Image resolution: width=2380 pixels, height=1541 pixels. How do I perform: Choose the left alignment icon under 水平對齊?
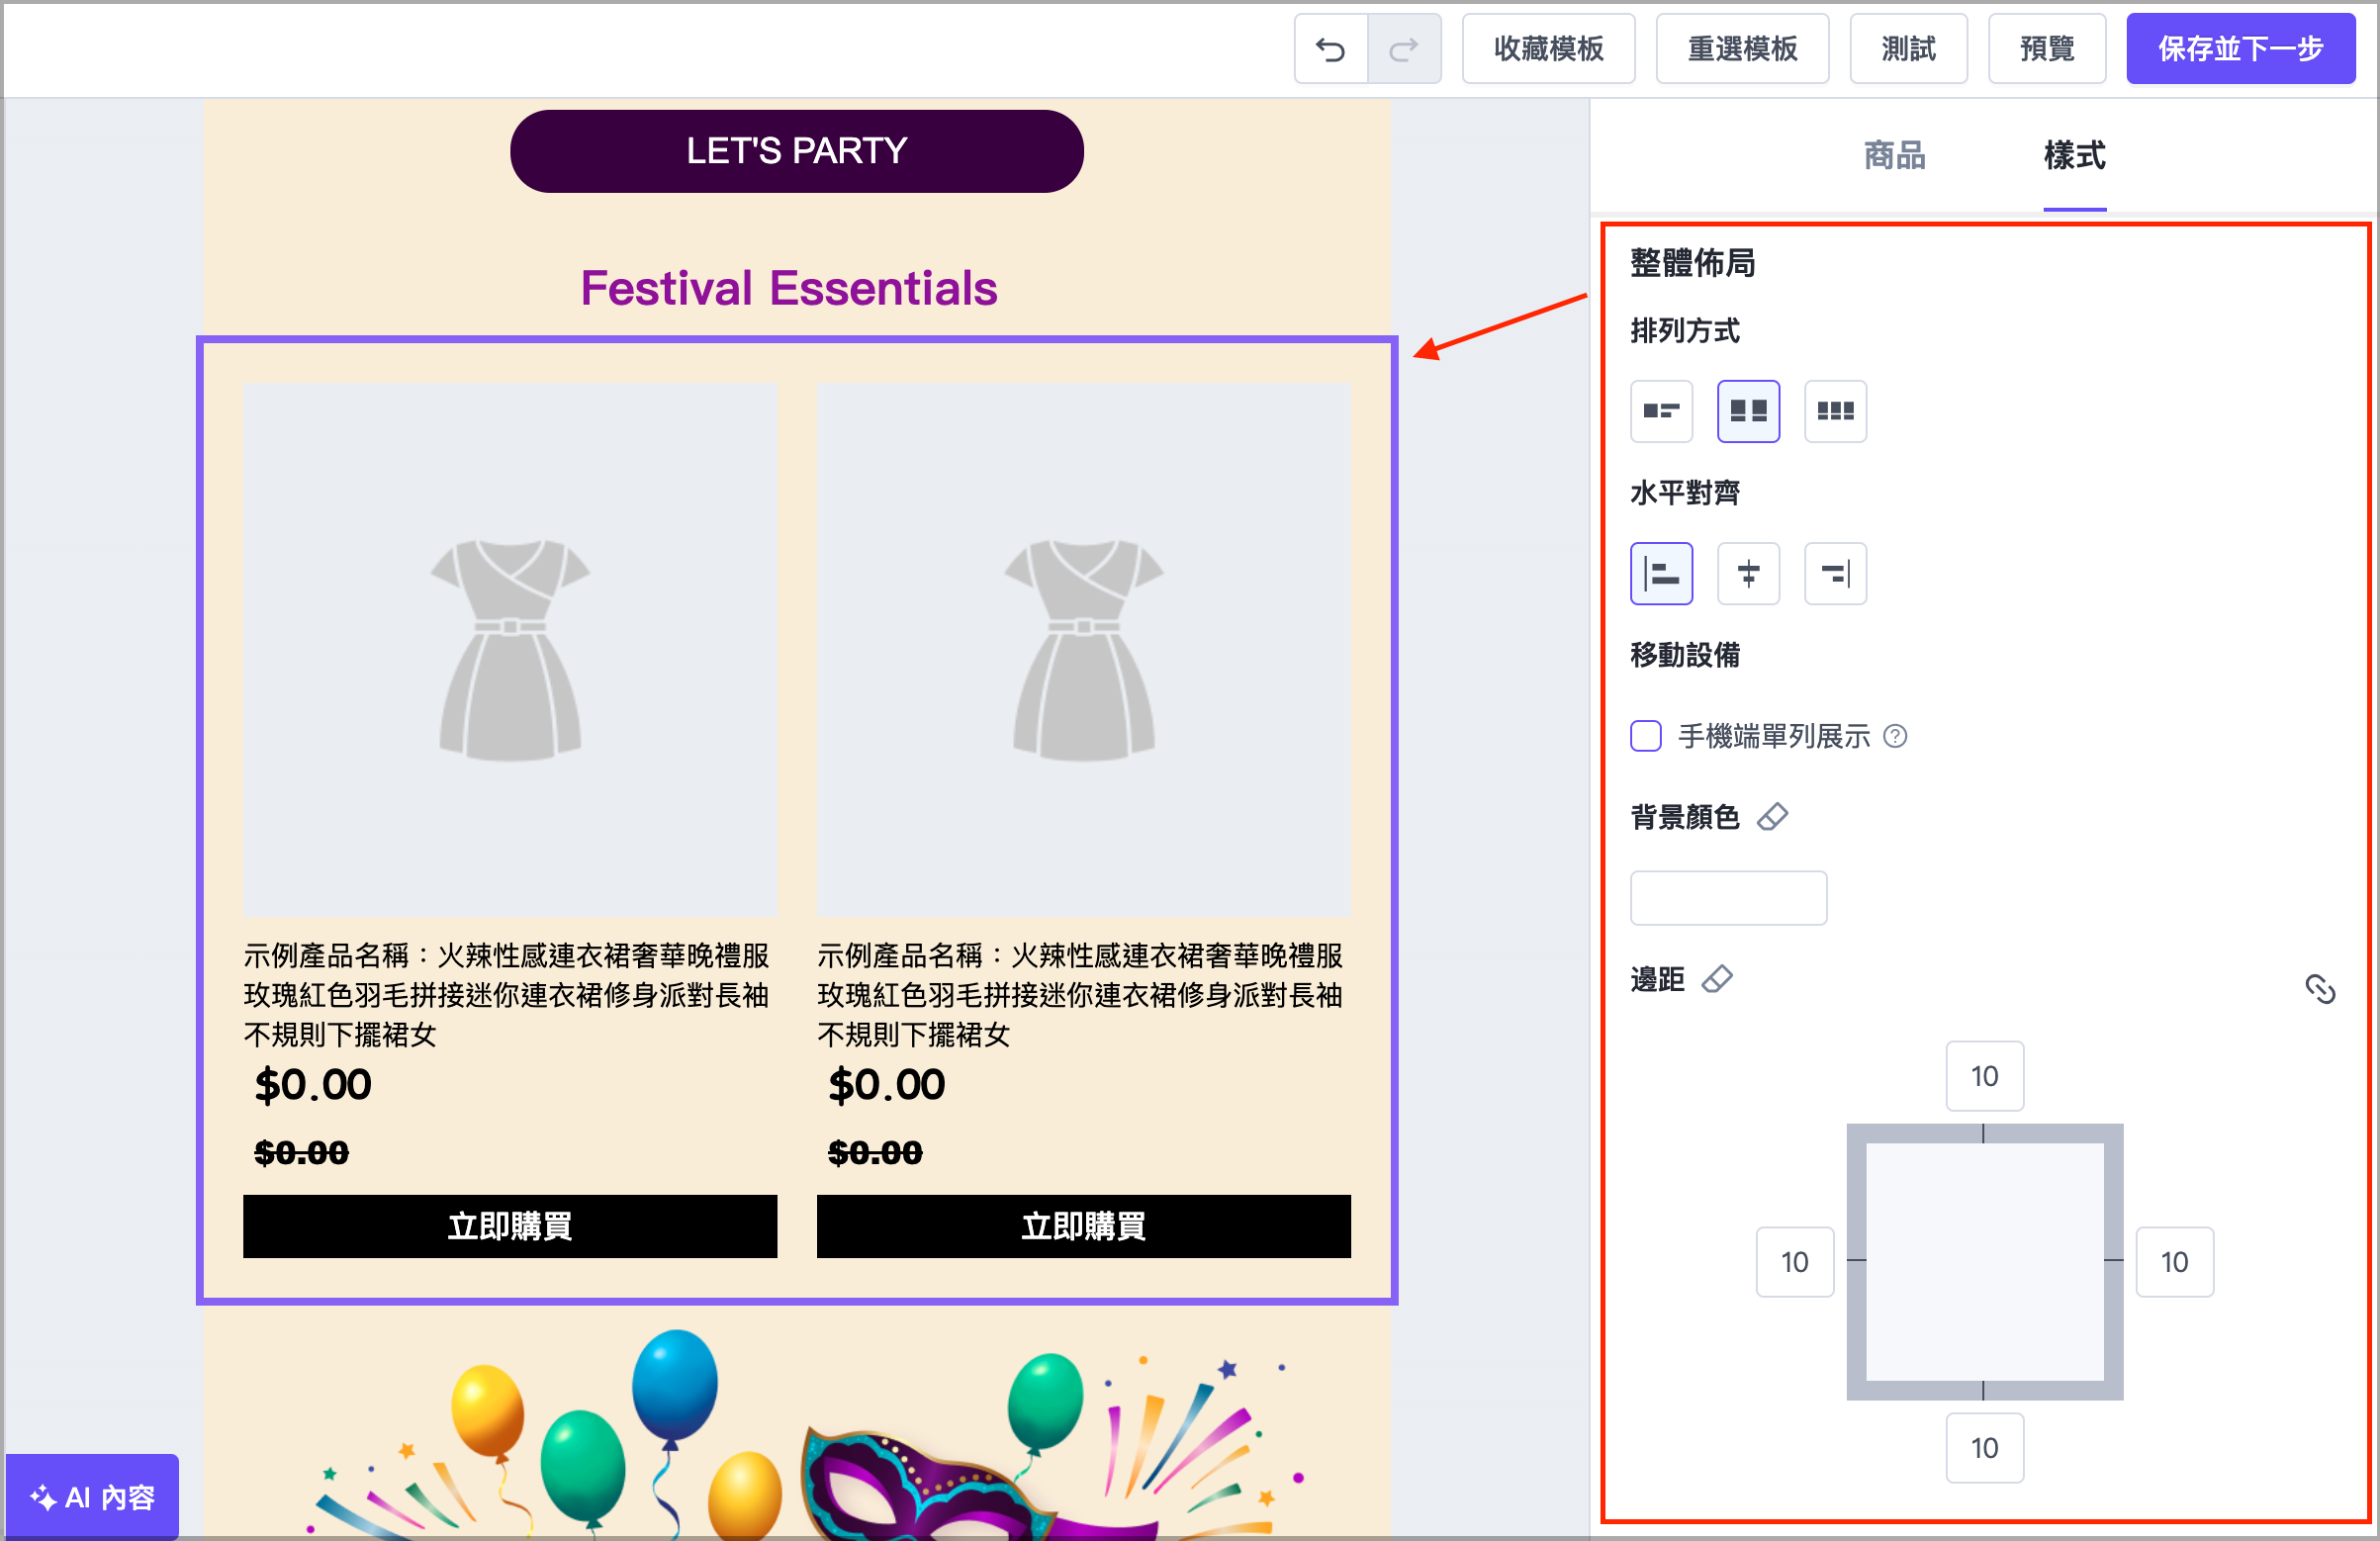pos(1660,573)
